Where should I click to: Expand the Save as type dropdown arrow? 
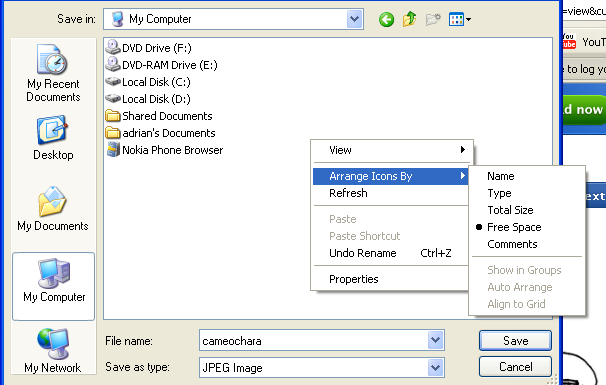pos(436,368)
